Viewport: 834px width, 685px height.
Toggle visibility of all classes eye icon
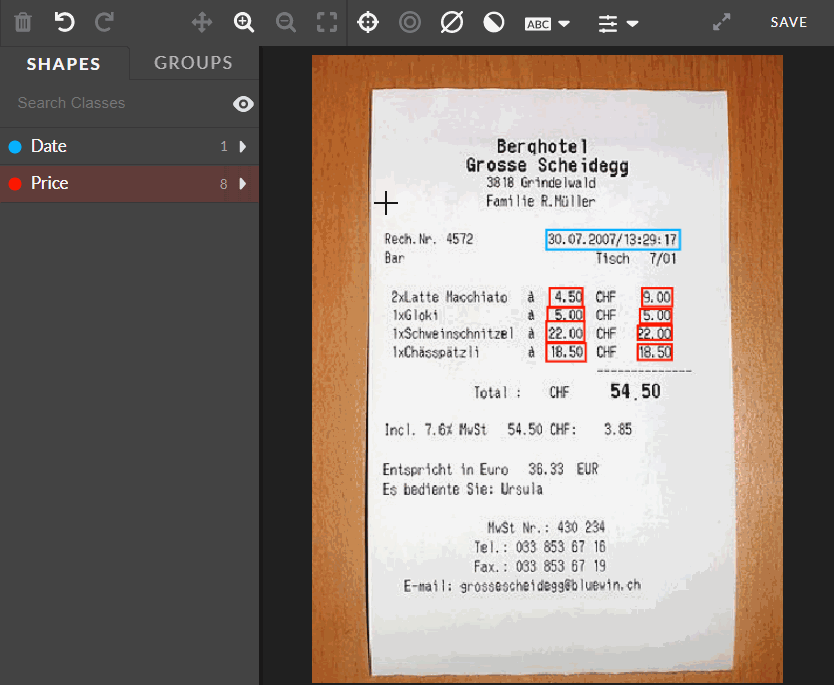click(x=243, y=104)
